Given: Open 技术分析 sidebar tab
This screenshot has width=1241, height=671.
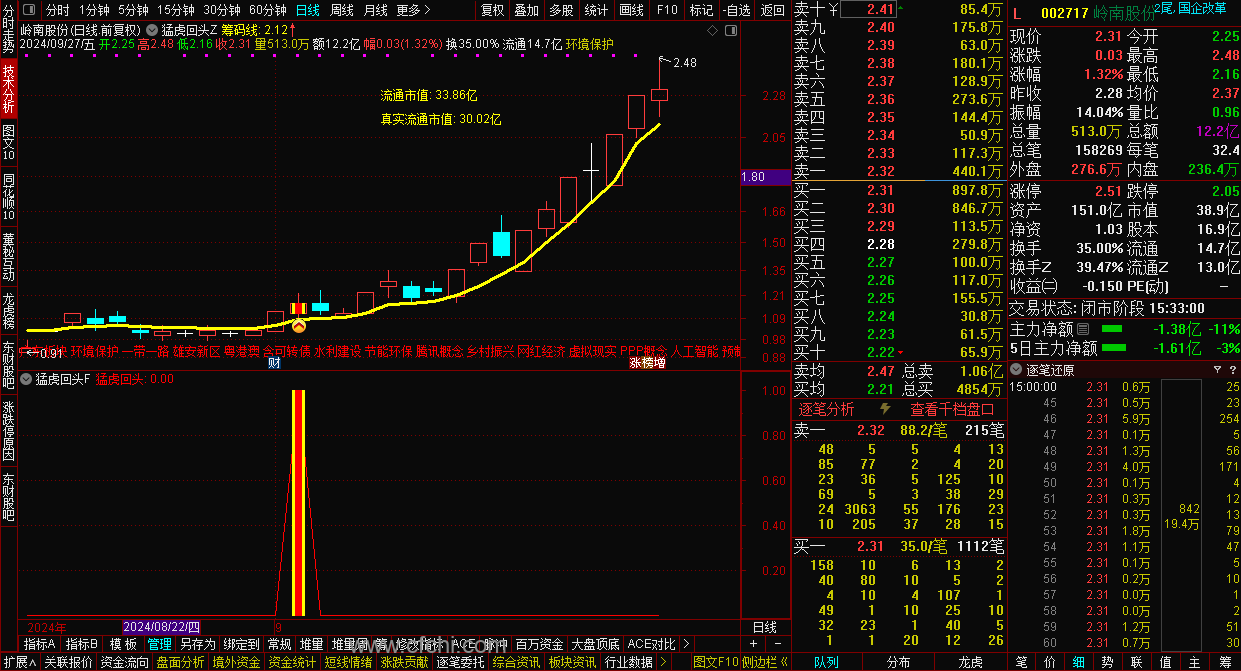Looking at the screenshot, I should 8,88.
